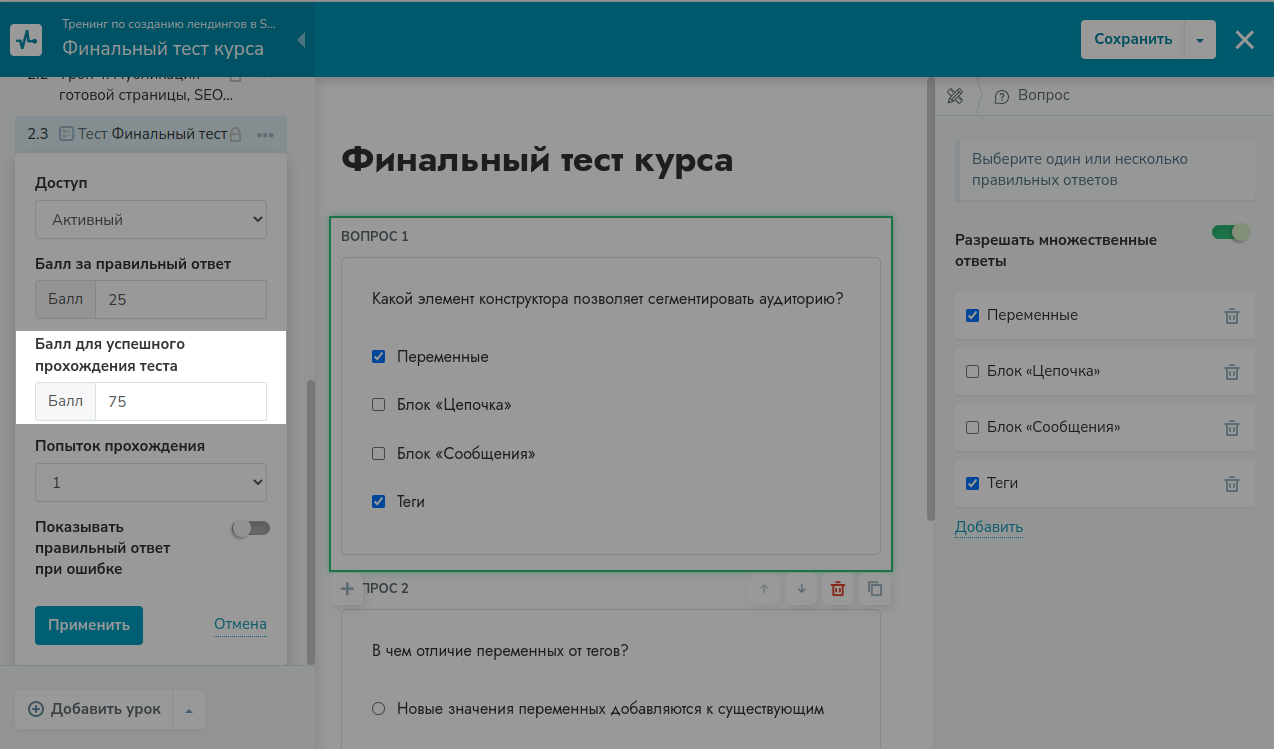
Task: Click the Финальный тест курса page heading
Action: point(537,159)
